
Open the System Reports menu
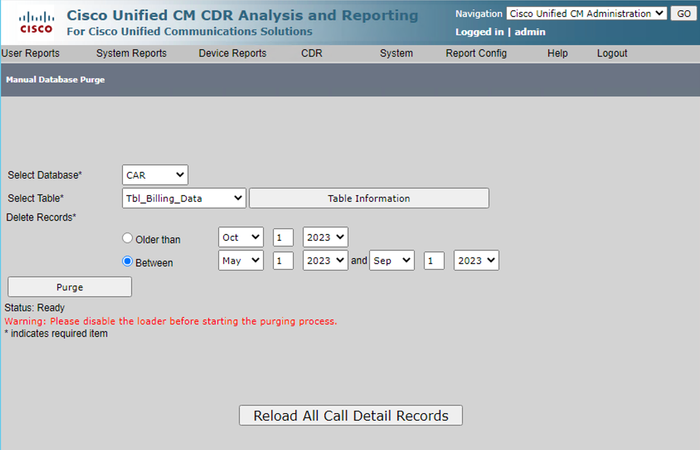[131, 54]
